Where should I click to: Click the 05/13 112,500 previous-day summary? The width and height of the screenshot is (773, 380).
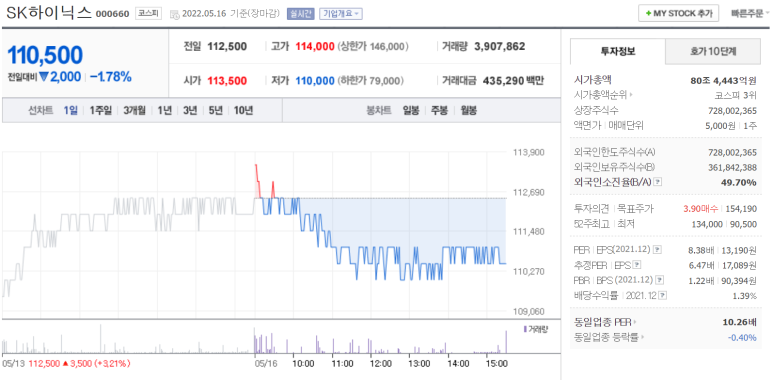(x=66, y=364)
